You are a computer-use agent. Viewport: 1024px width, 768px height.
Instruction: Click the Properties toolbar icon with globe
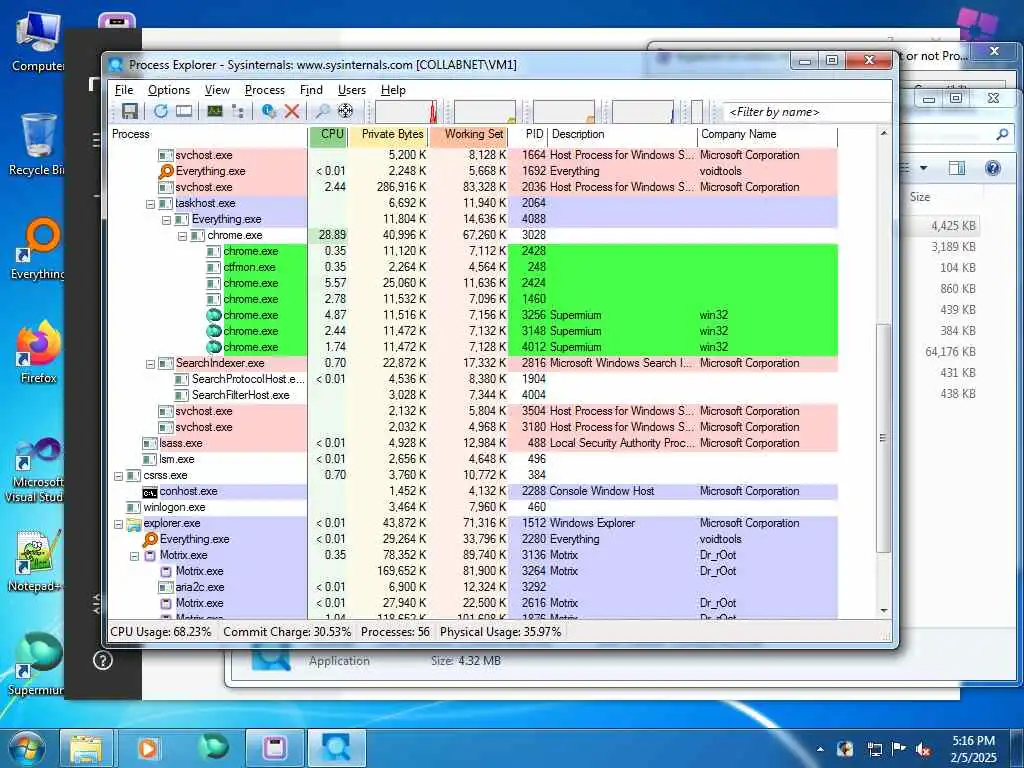(x=268, y=111)
